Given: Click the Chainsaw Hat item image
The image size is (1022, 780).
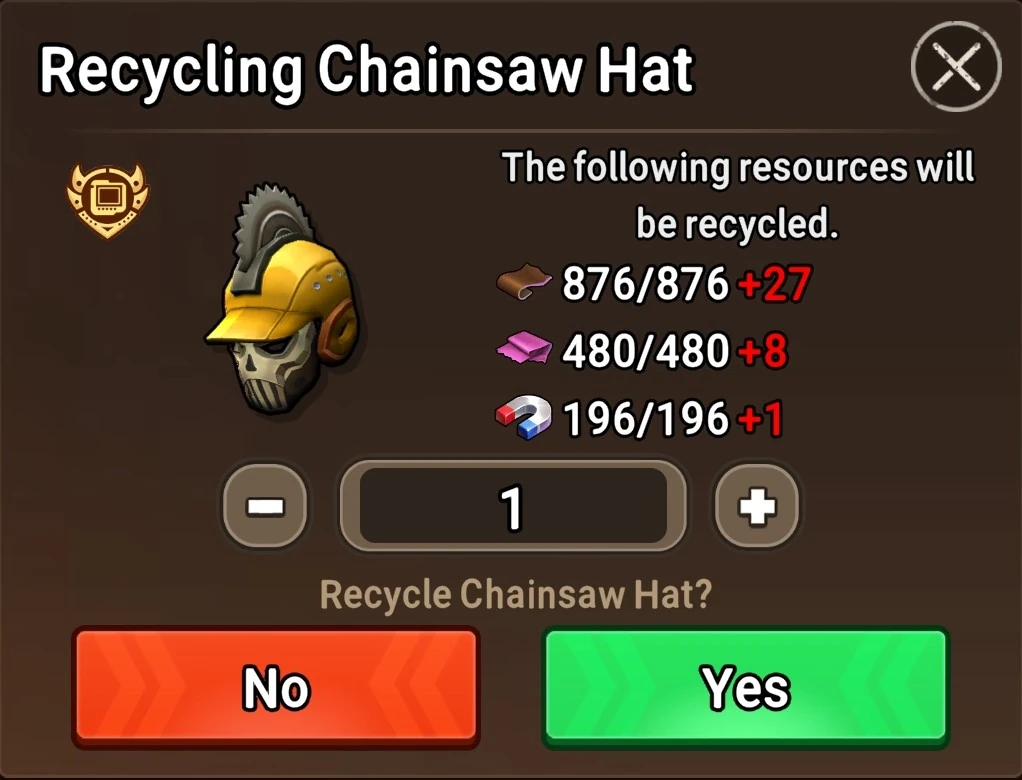Looking at the screenshot, I should click(x=284, y=302).
